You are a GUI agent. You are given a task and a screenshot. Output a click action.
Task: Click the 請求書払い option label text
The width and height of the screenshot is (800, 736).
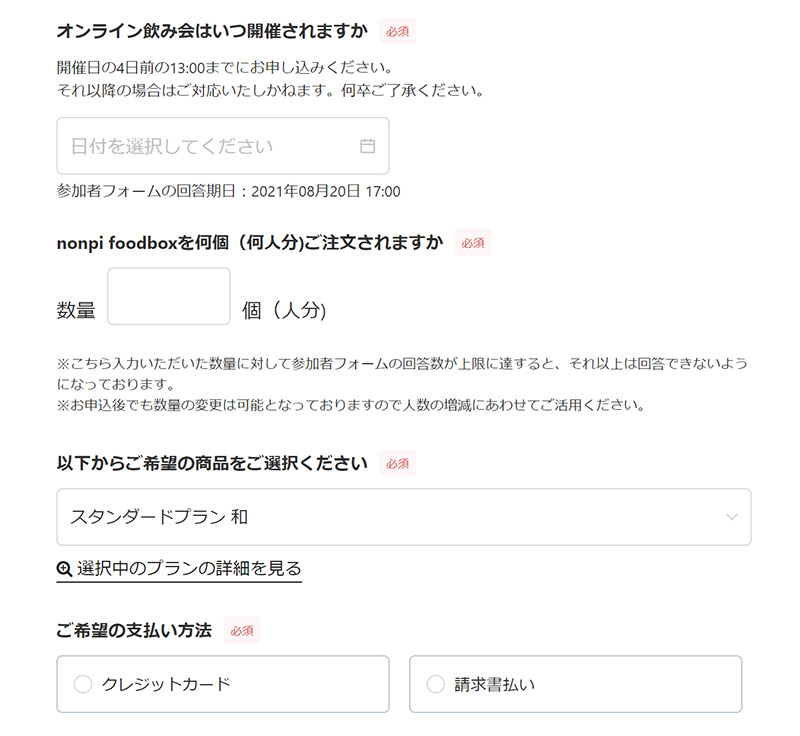tap(493, 684)
